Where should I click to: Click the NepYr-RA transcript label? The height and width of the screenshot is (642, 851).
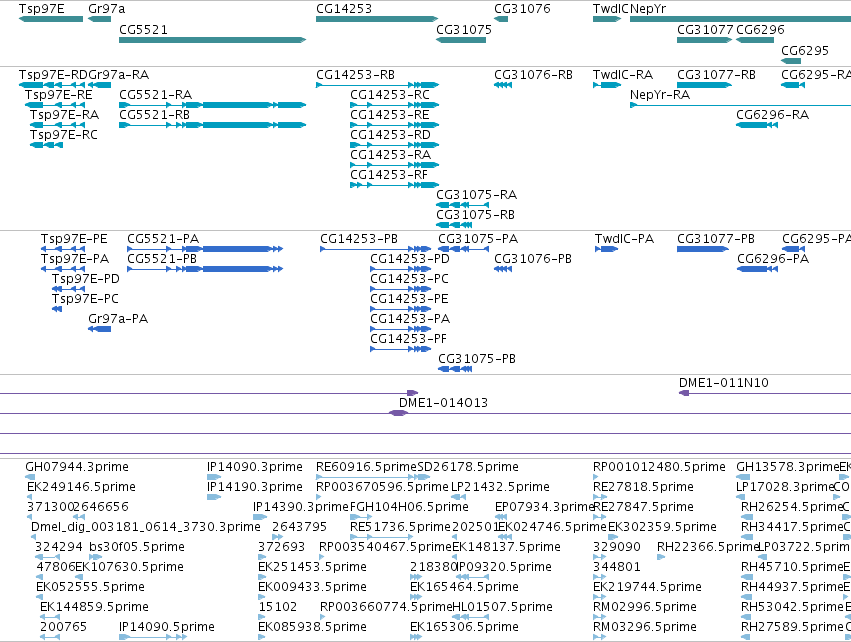tap(660, 95)
